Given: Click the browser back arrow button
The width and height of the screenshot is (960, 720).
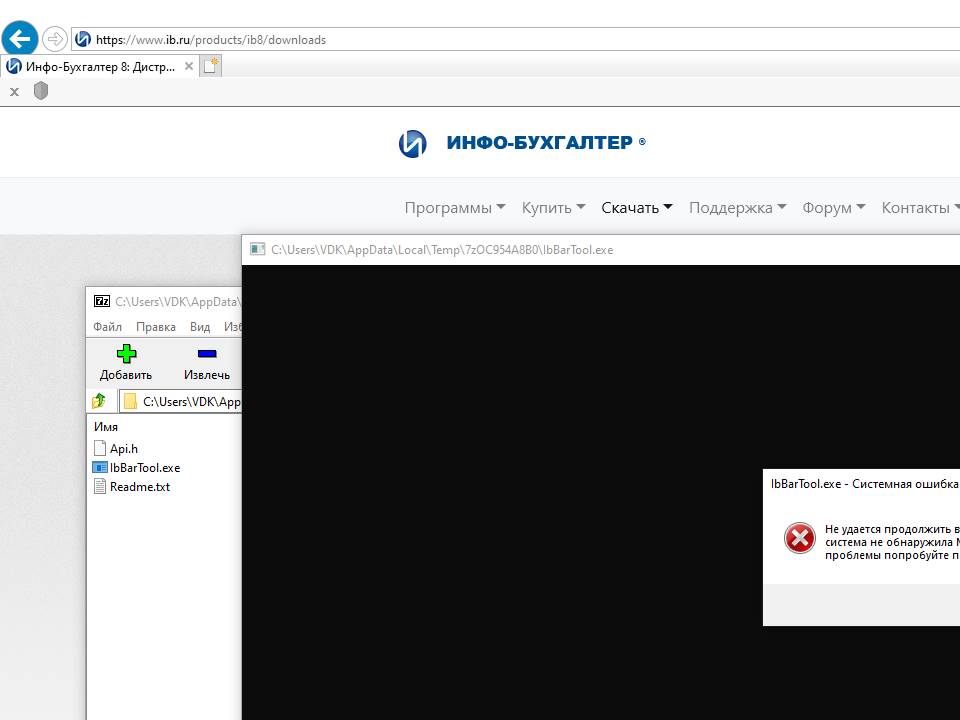Looking at the screenshot, I should tap(20, 39).
